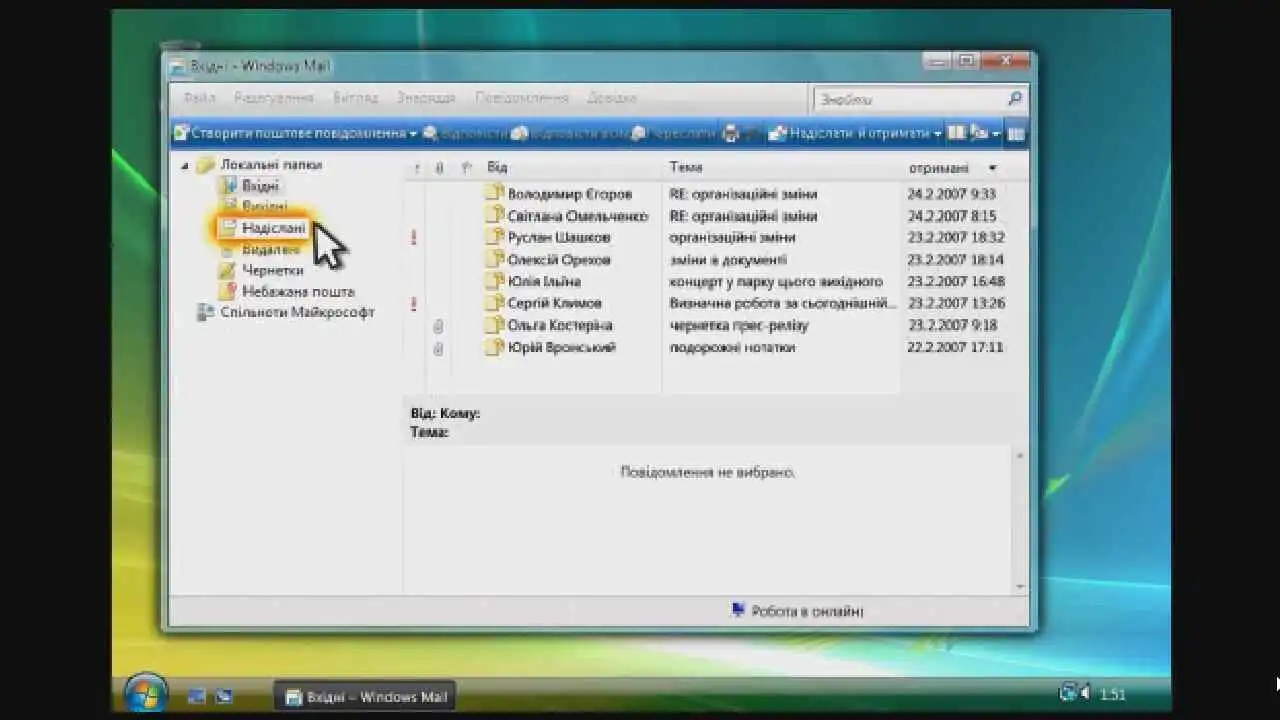
Task: Click the envelope icon for Олексій Орехов
Action: tap(494, 259)
